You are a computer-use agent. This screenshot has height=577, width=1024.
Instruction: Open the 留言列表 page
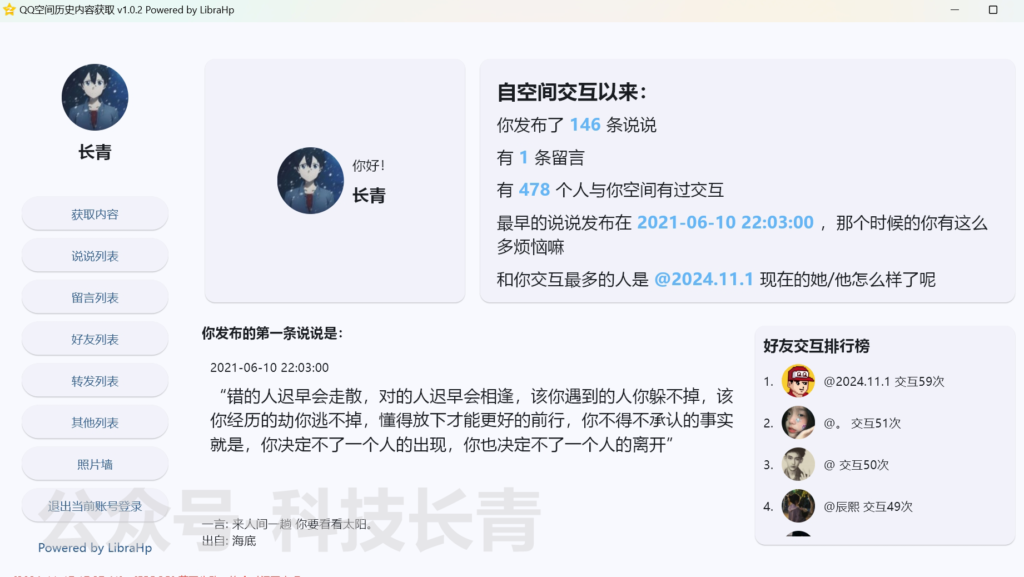click(95, 298)
